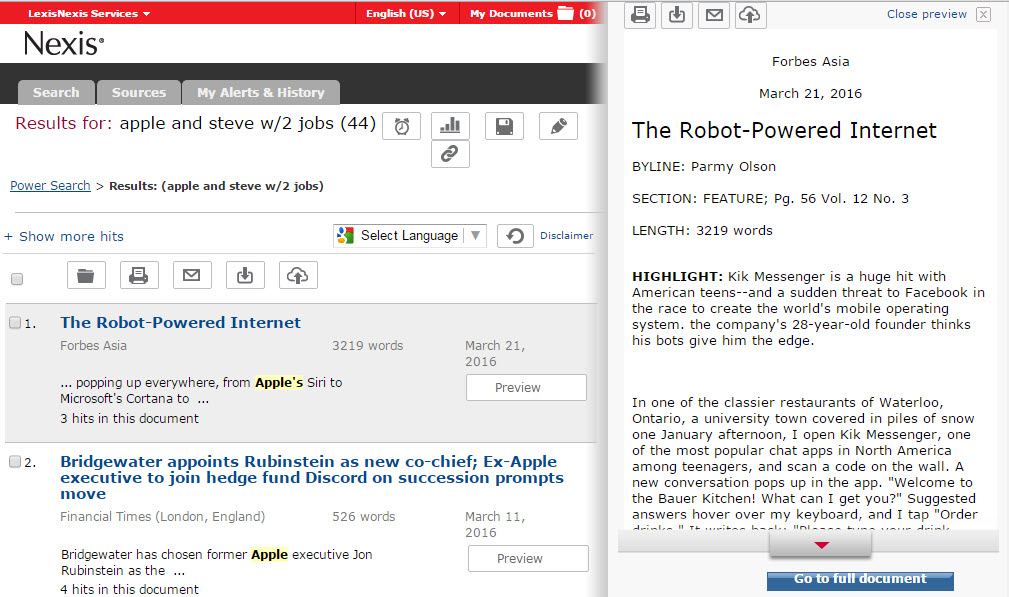Viewport: 1009px width, 597px height.
Task: Expand Show more hits
Action: tap(64, 237)
